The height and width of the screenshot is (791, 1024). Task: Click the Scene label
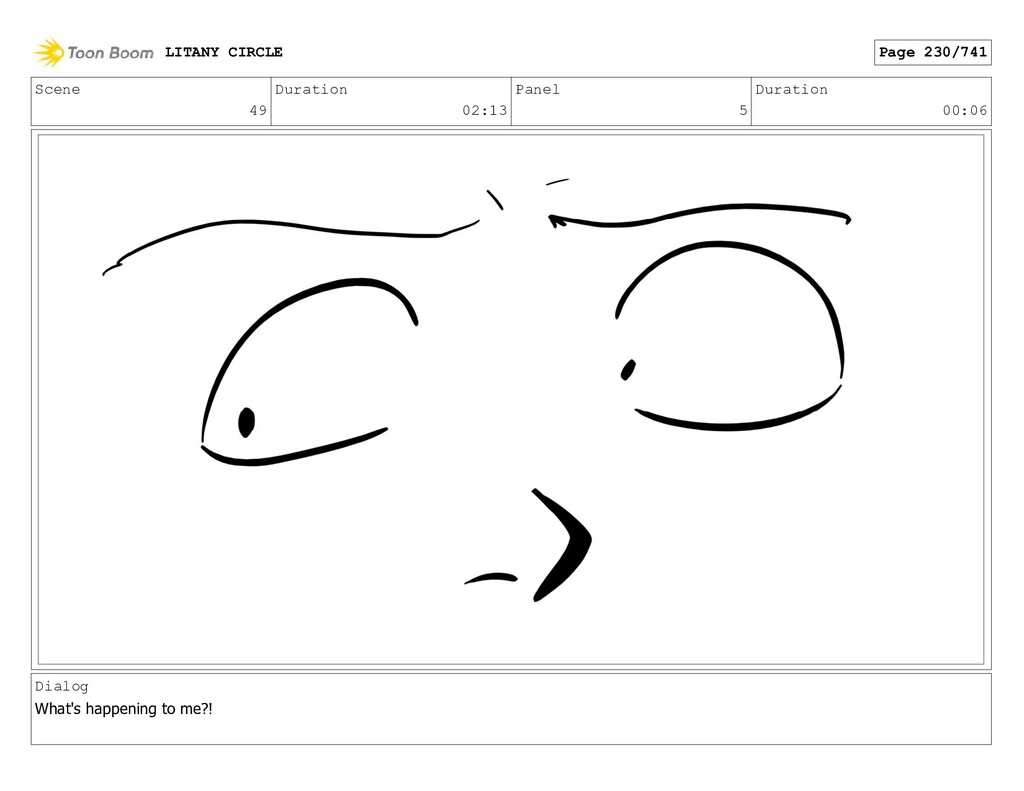(57, 89)
